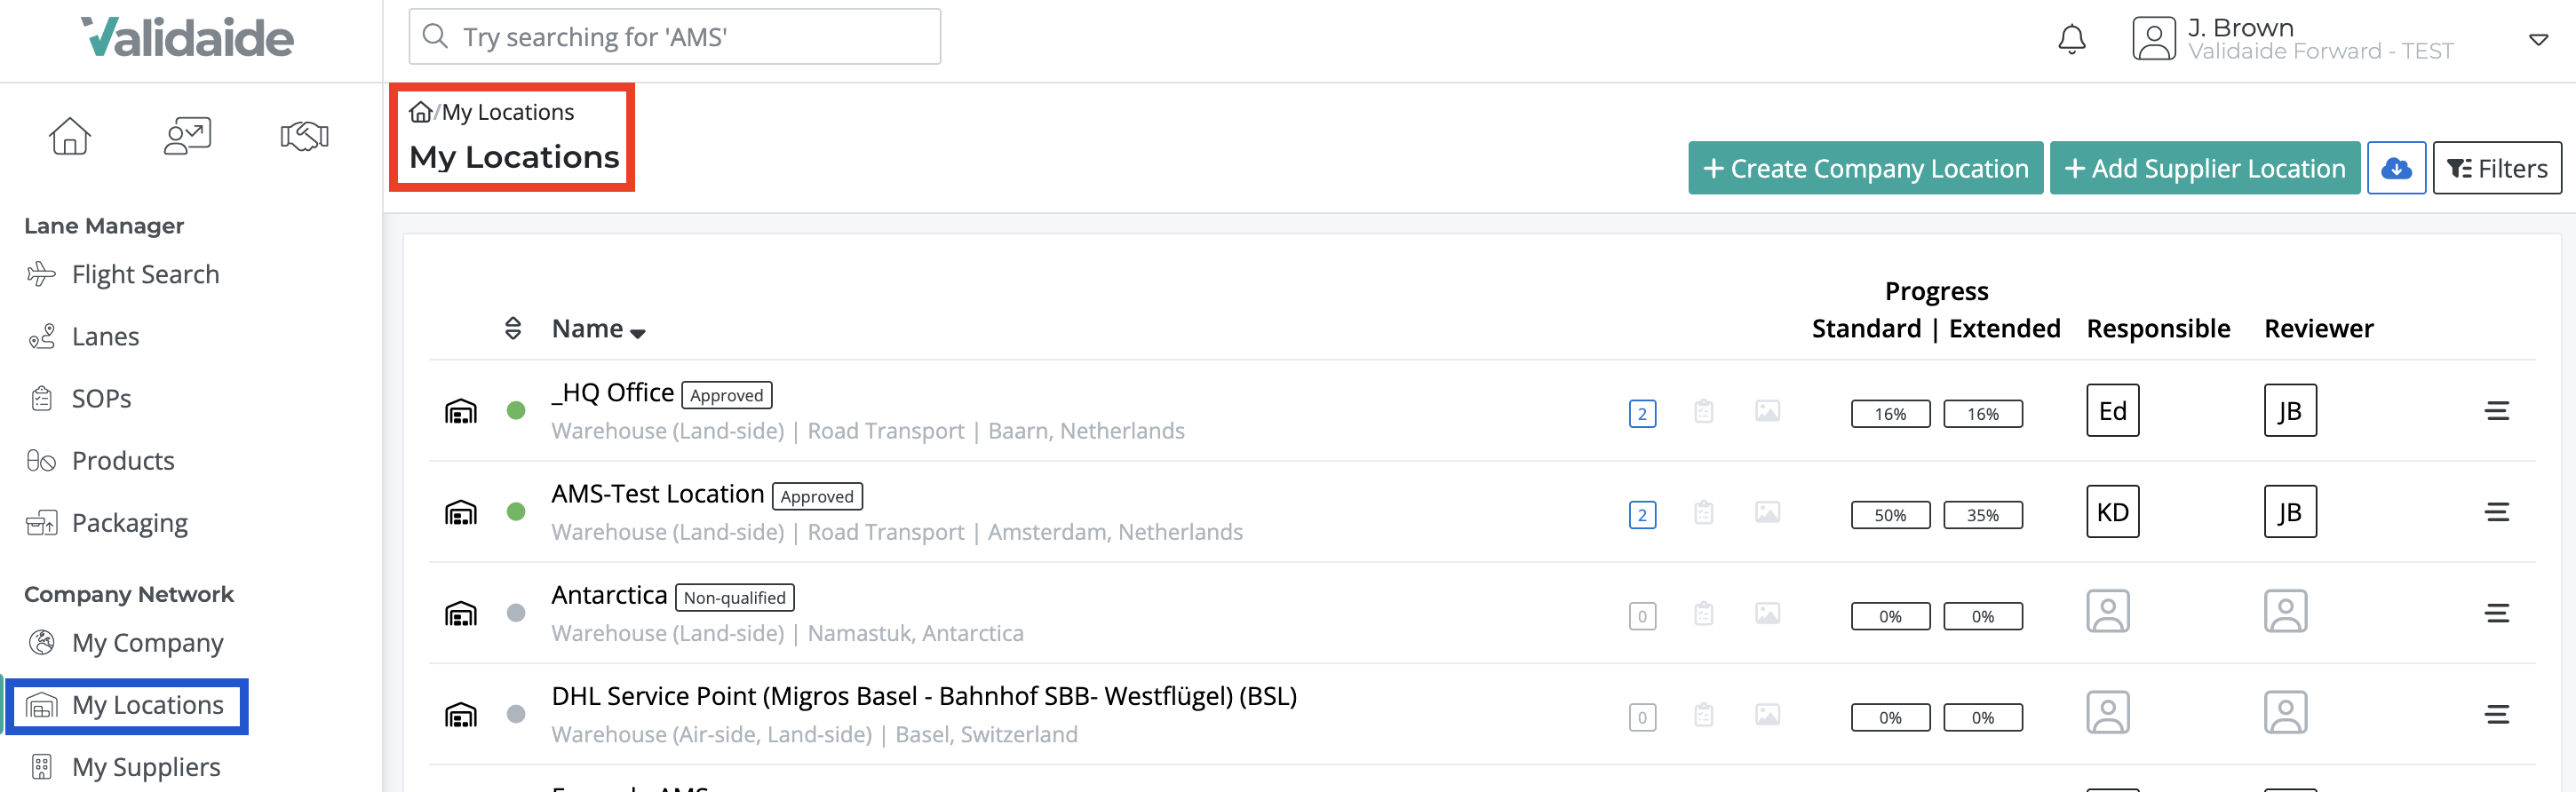Open the sidebar user dashboard icon
The width and height of the screenshot is (2576, 792).
coord(187,136)
